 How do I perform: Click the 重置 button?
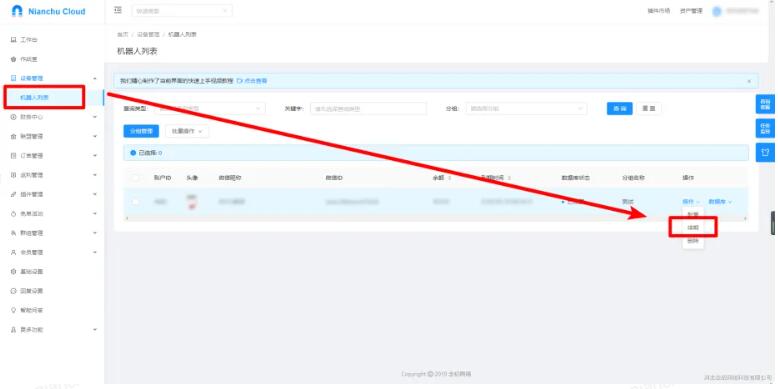pyautogui.click(x=648, y=108)
